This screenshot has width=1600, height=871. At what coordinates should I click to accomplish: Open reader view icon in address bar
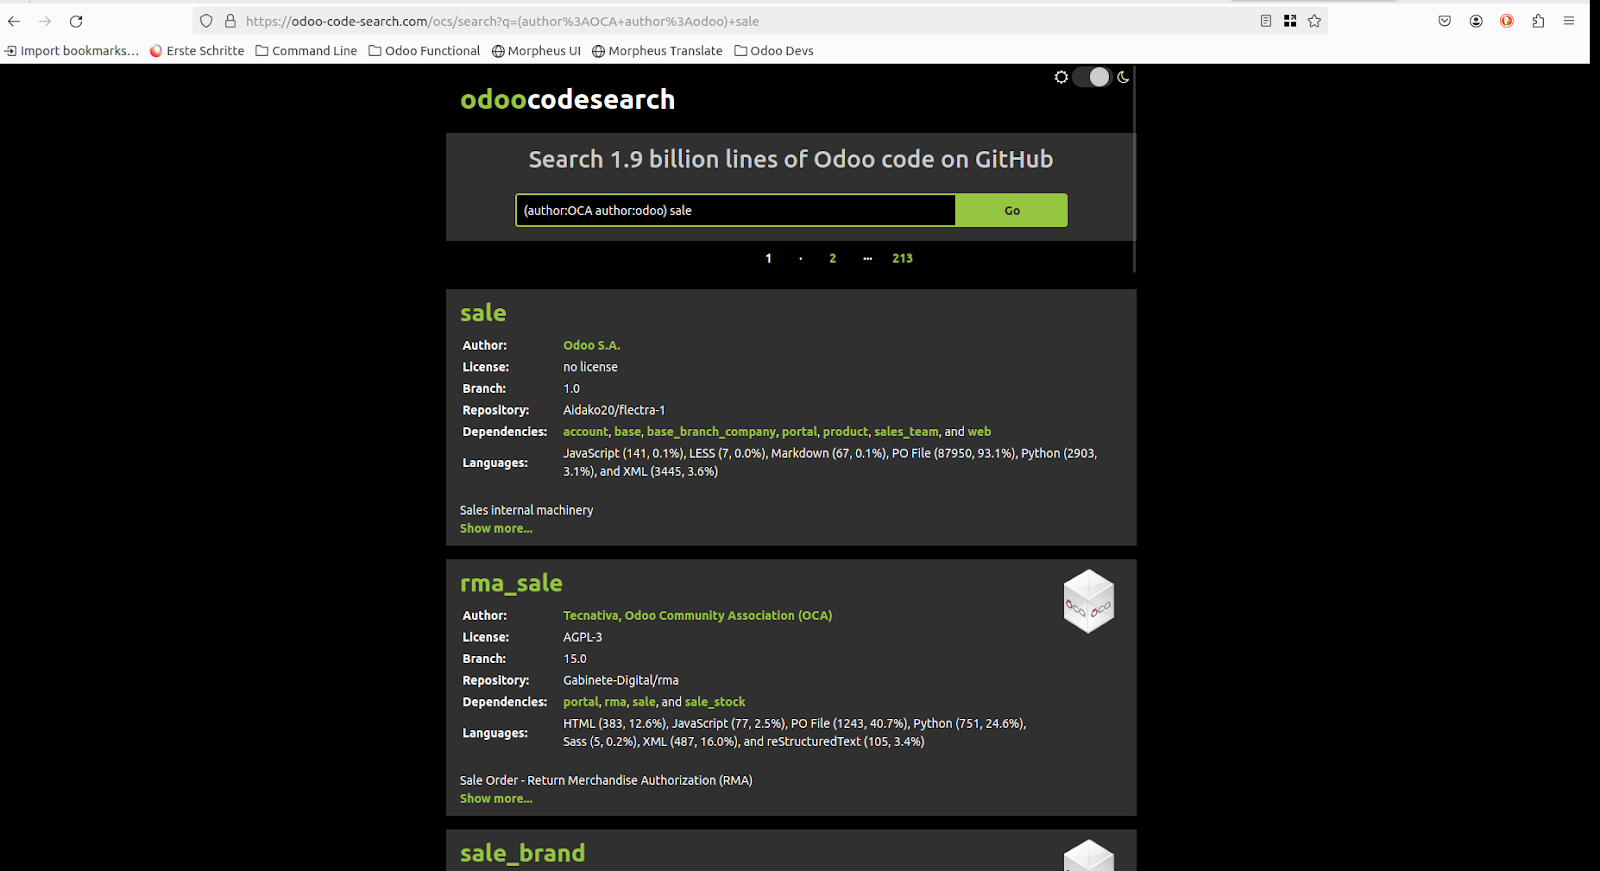1265,21
